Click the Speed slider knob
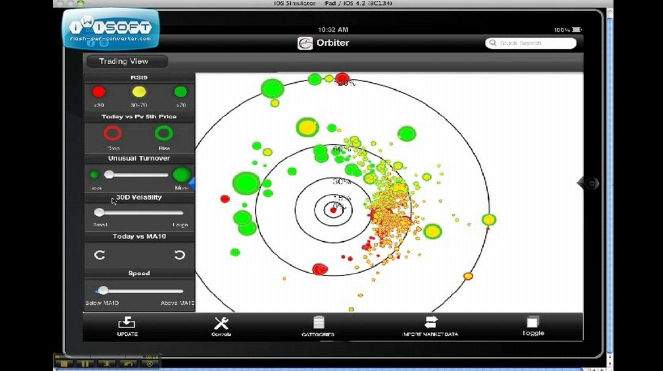663x371 pixels. pos(103,291)
